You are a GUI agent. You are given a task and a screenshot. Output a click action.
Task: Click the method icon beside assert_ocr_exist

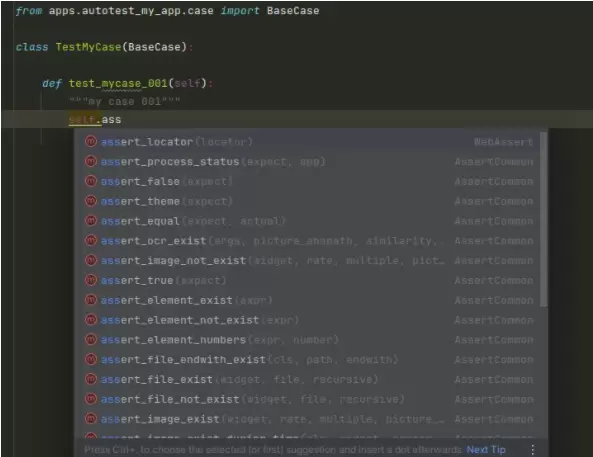(x=91, y=240)
